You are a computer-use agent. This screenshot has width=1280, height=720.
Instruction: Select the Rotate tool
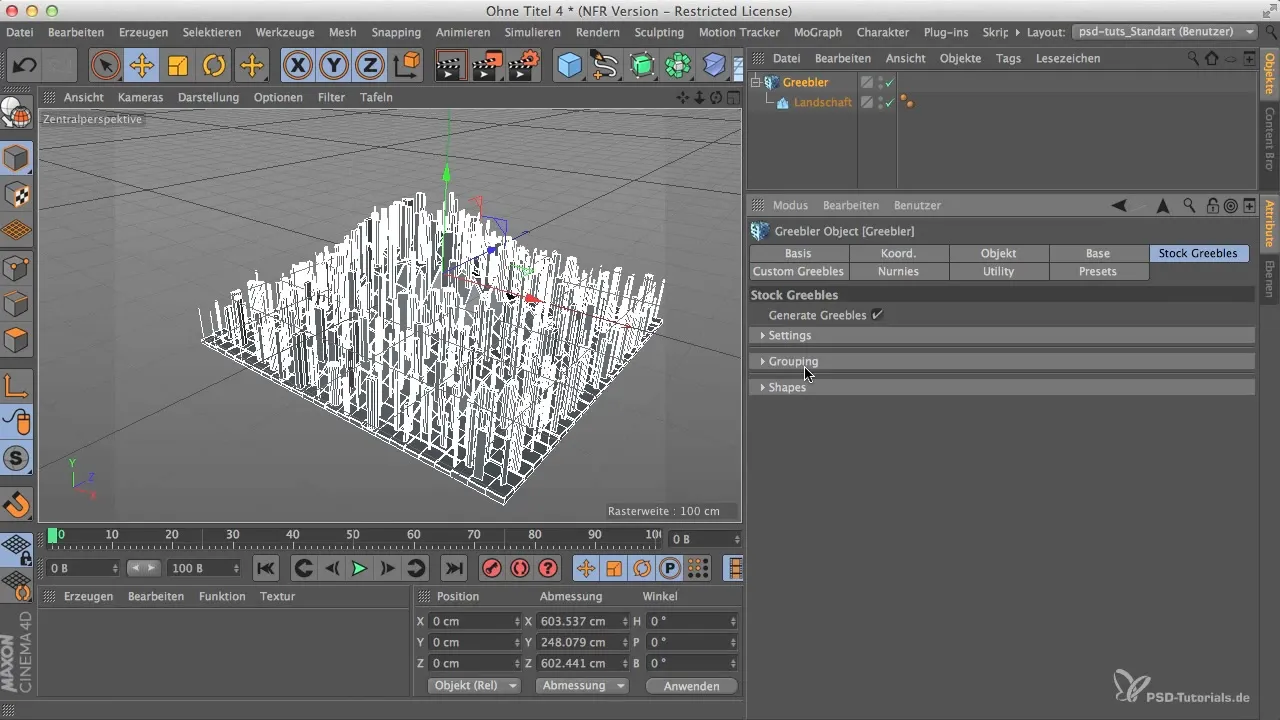point(214,66)
